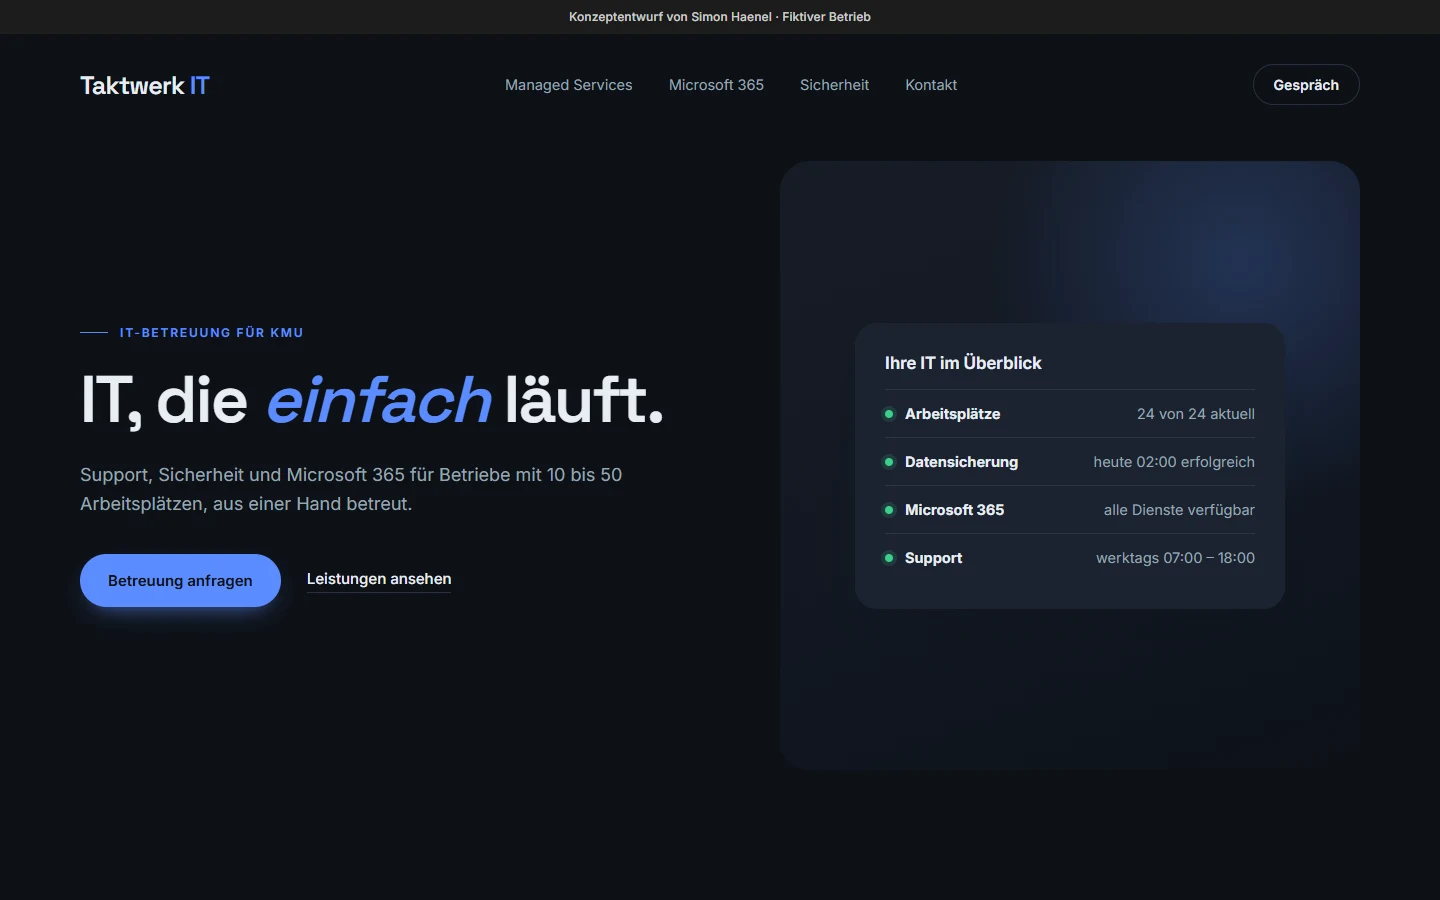Click the green status dot beside Arbeitsplätze
The height and width of the screenshot is (900, 1440).
(x=889, y=414)
